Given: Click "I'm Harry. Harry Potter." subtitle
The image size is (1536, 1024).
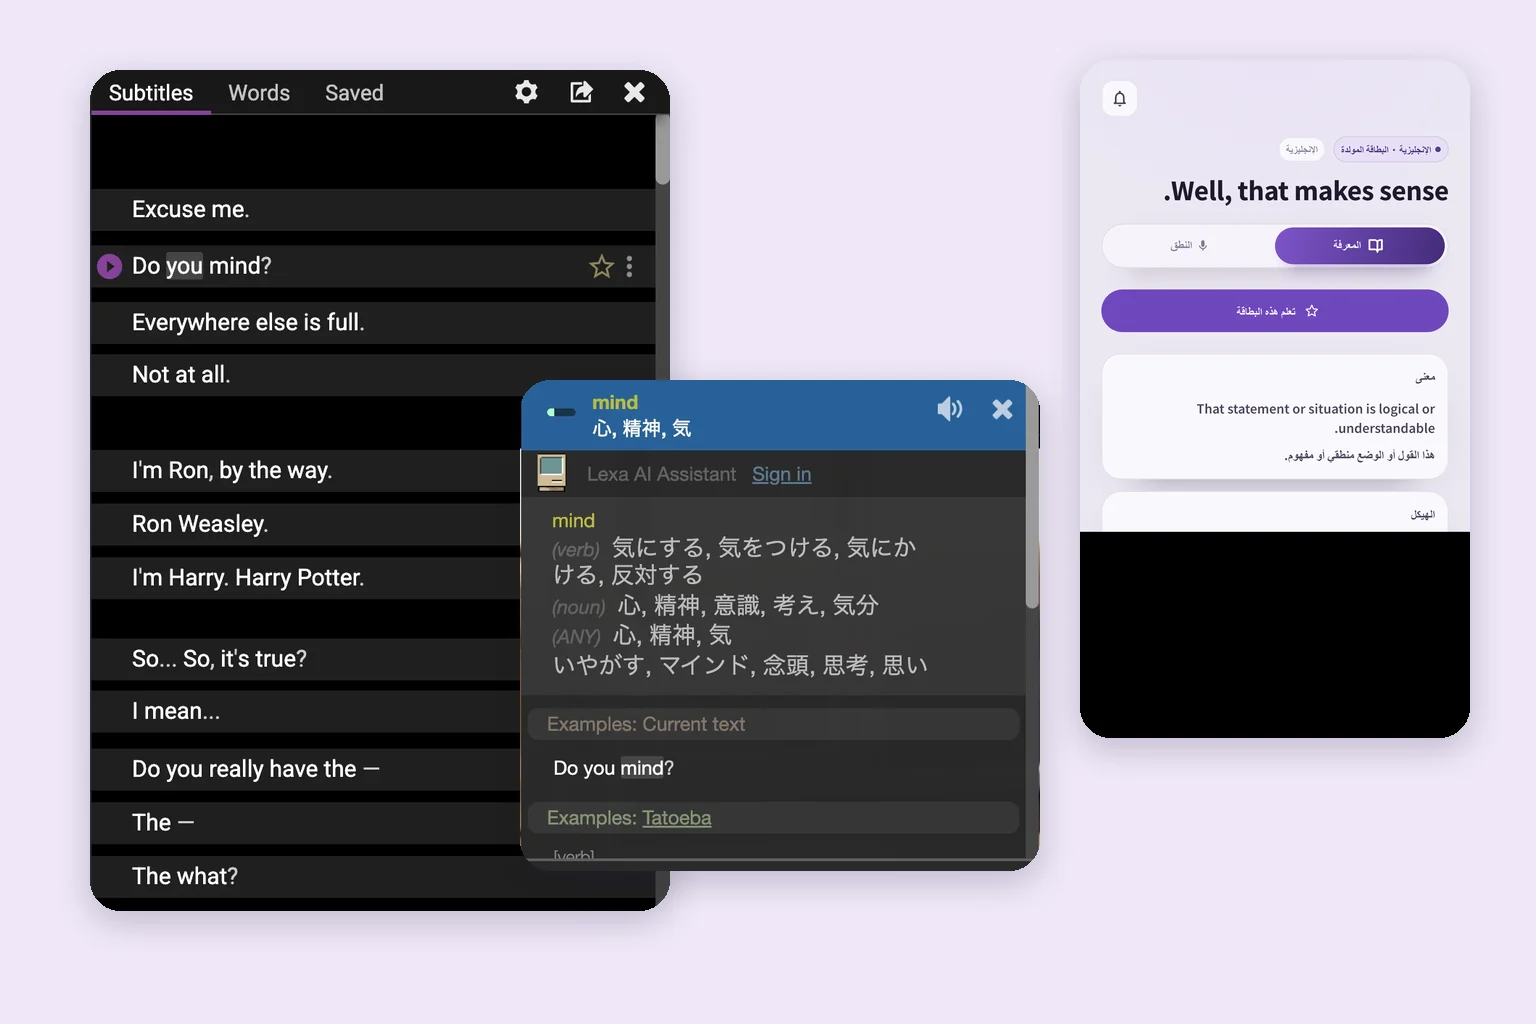Looking at the screenshot, I should click(306, 578).
